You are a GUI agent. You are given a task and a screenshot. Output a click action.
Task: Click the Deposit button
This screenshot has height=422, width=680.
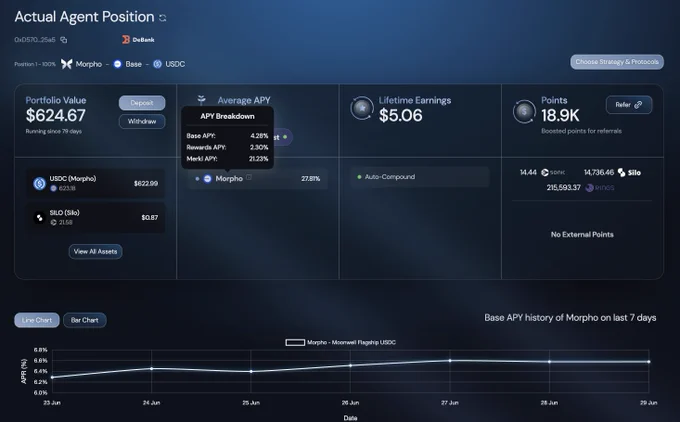pos(142,103)
